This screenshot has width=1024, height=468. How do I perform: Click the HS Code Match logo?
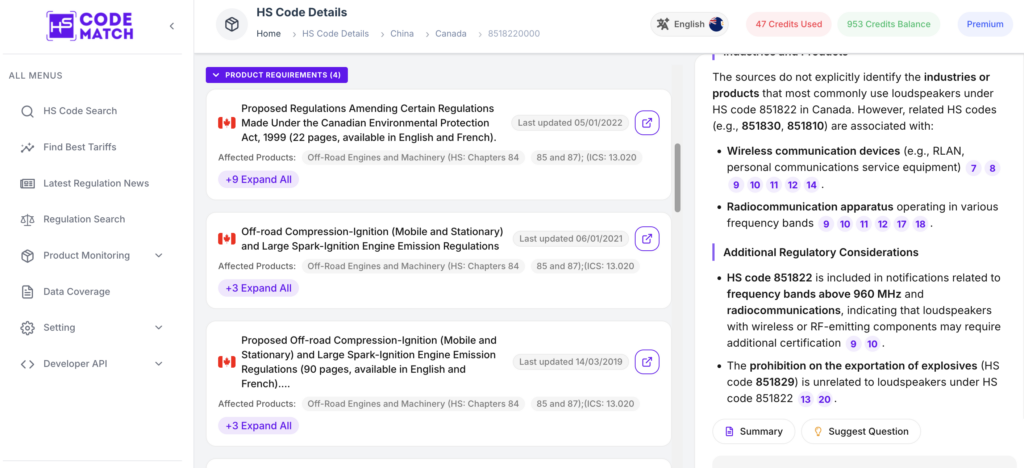point(89,26)
